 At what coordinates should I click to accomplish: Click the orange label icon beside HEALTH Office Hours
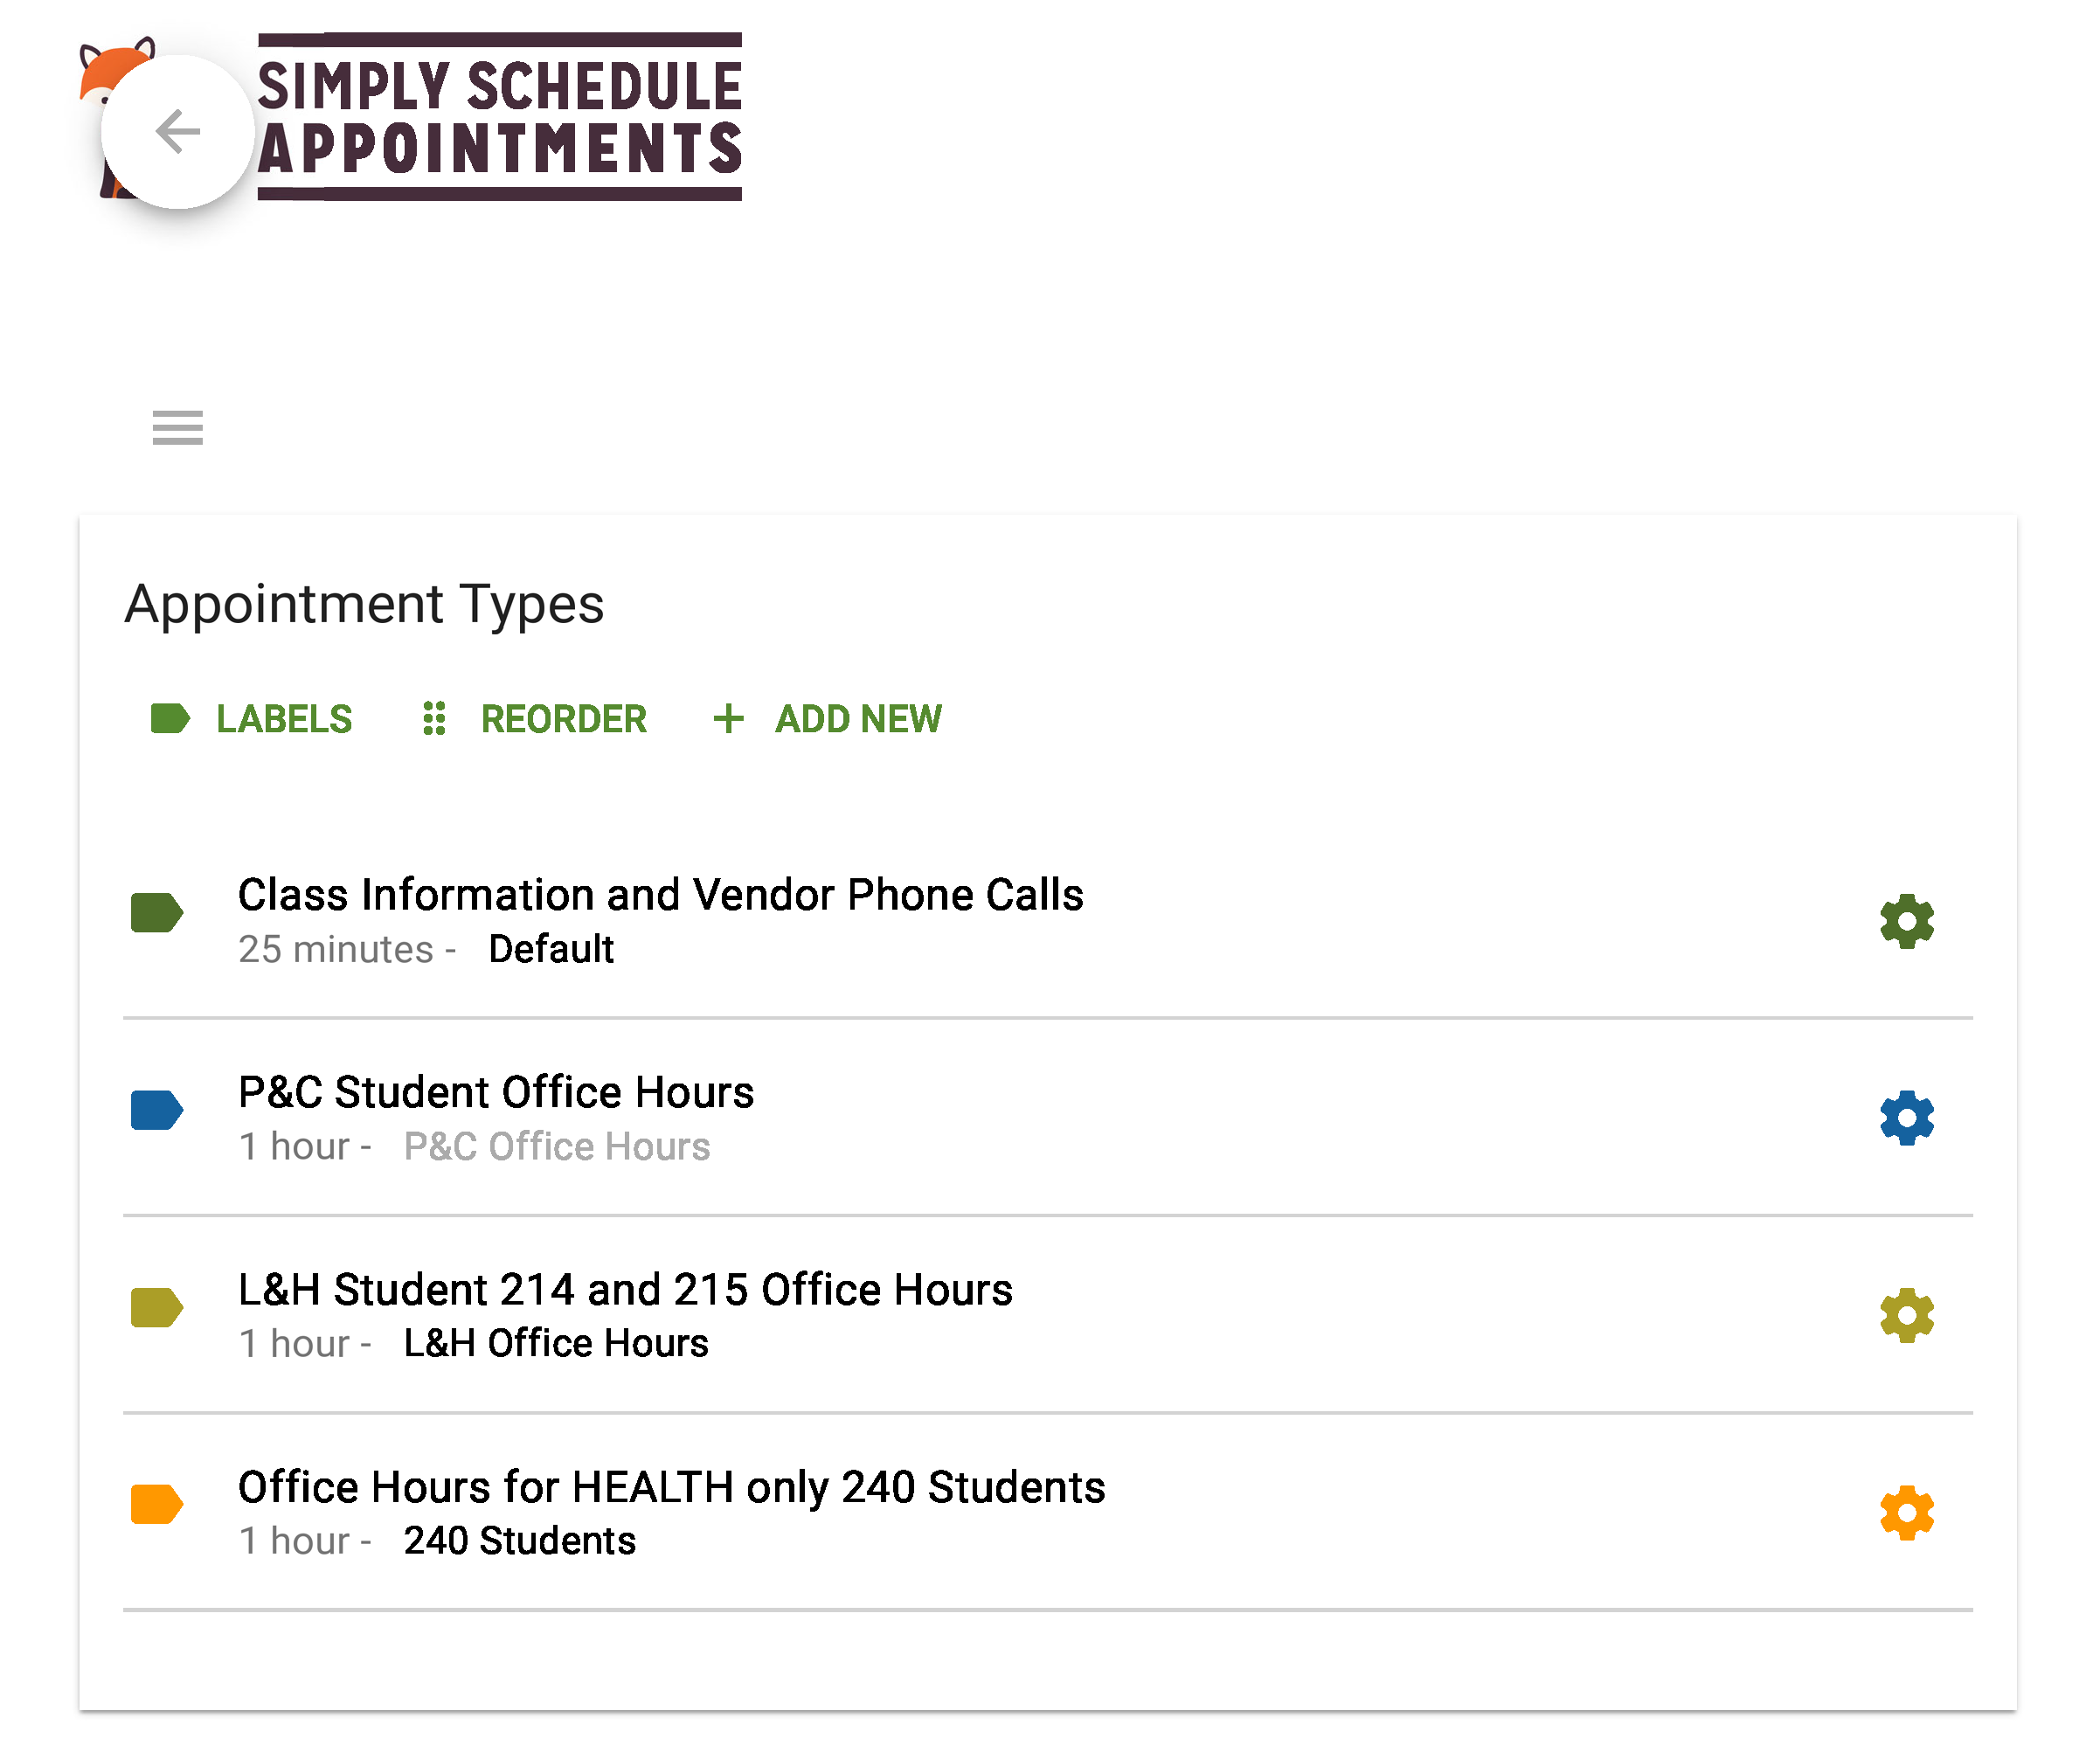coord(156,1505)
